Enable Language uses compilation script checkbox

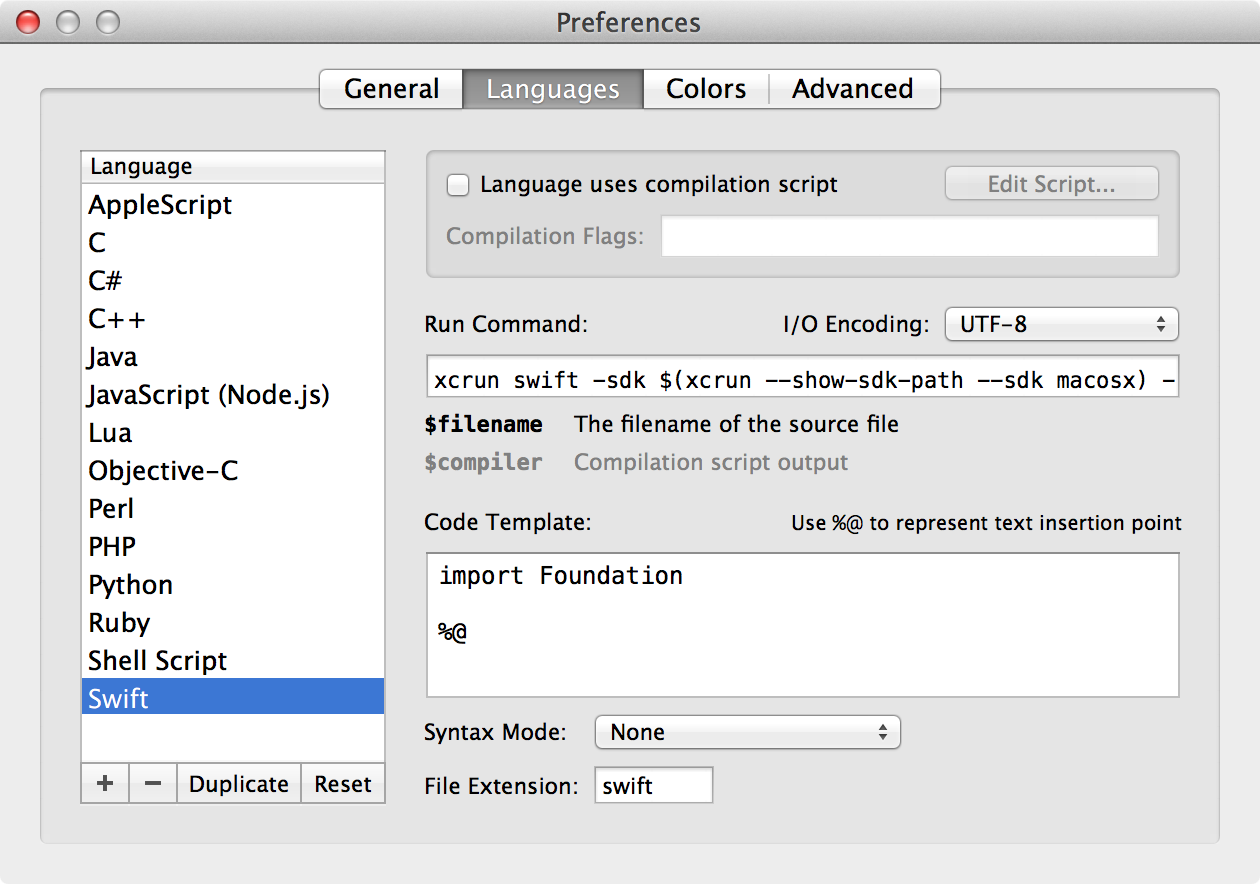[x=458, y=185]
